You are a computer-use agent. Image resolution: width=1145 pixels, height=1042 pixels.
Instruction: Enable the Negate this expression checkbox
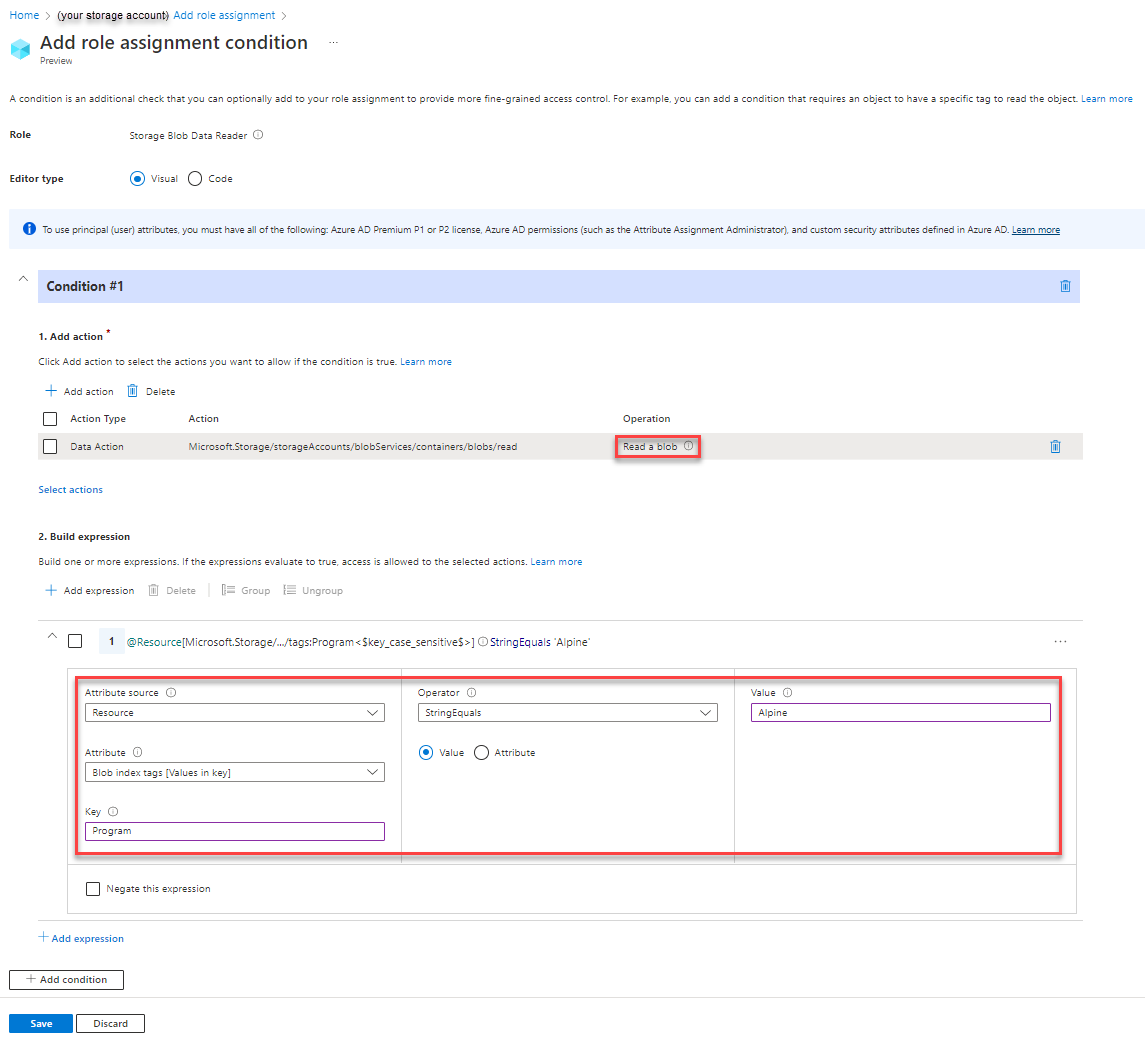pyautogui.click(x=93, y=888)
